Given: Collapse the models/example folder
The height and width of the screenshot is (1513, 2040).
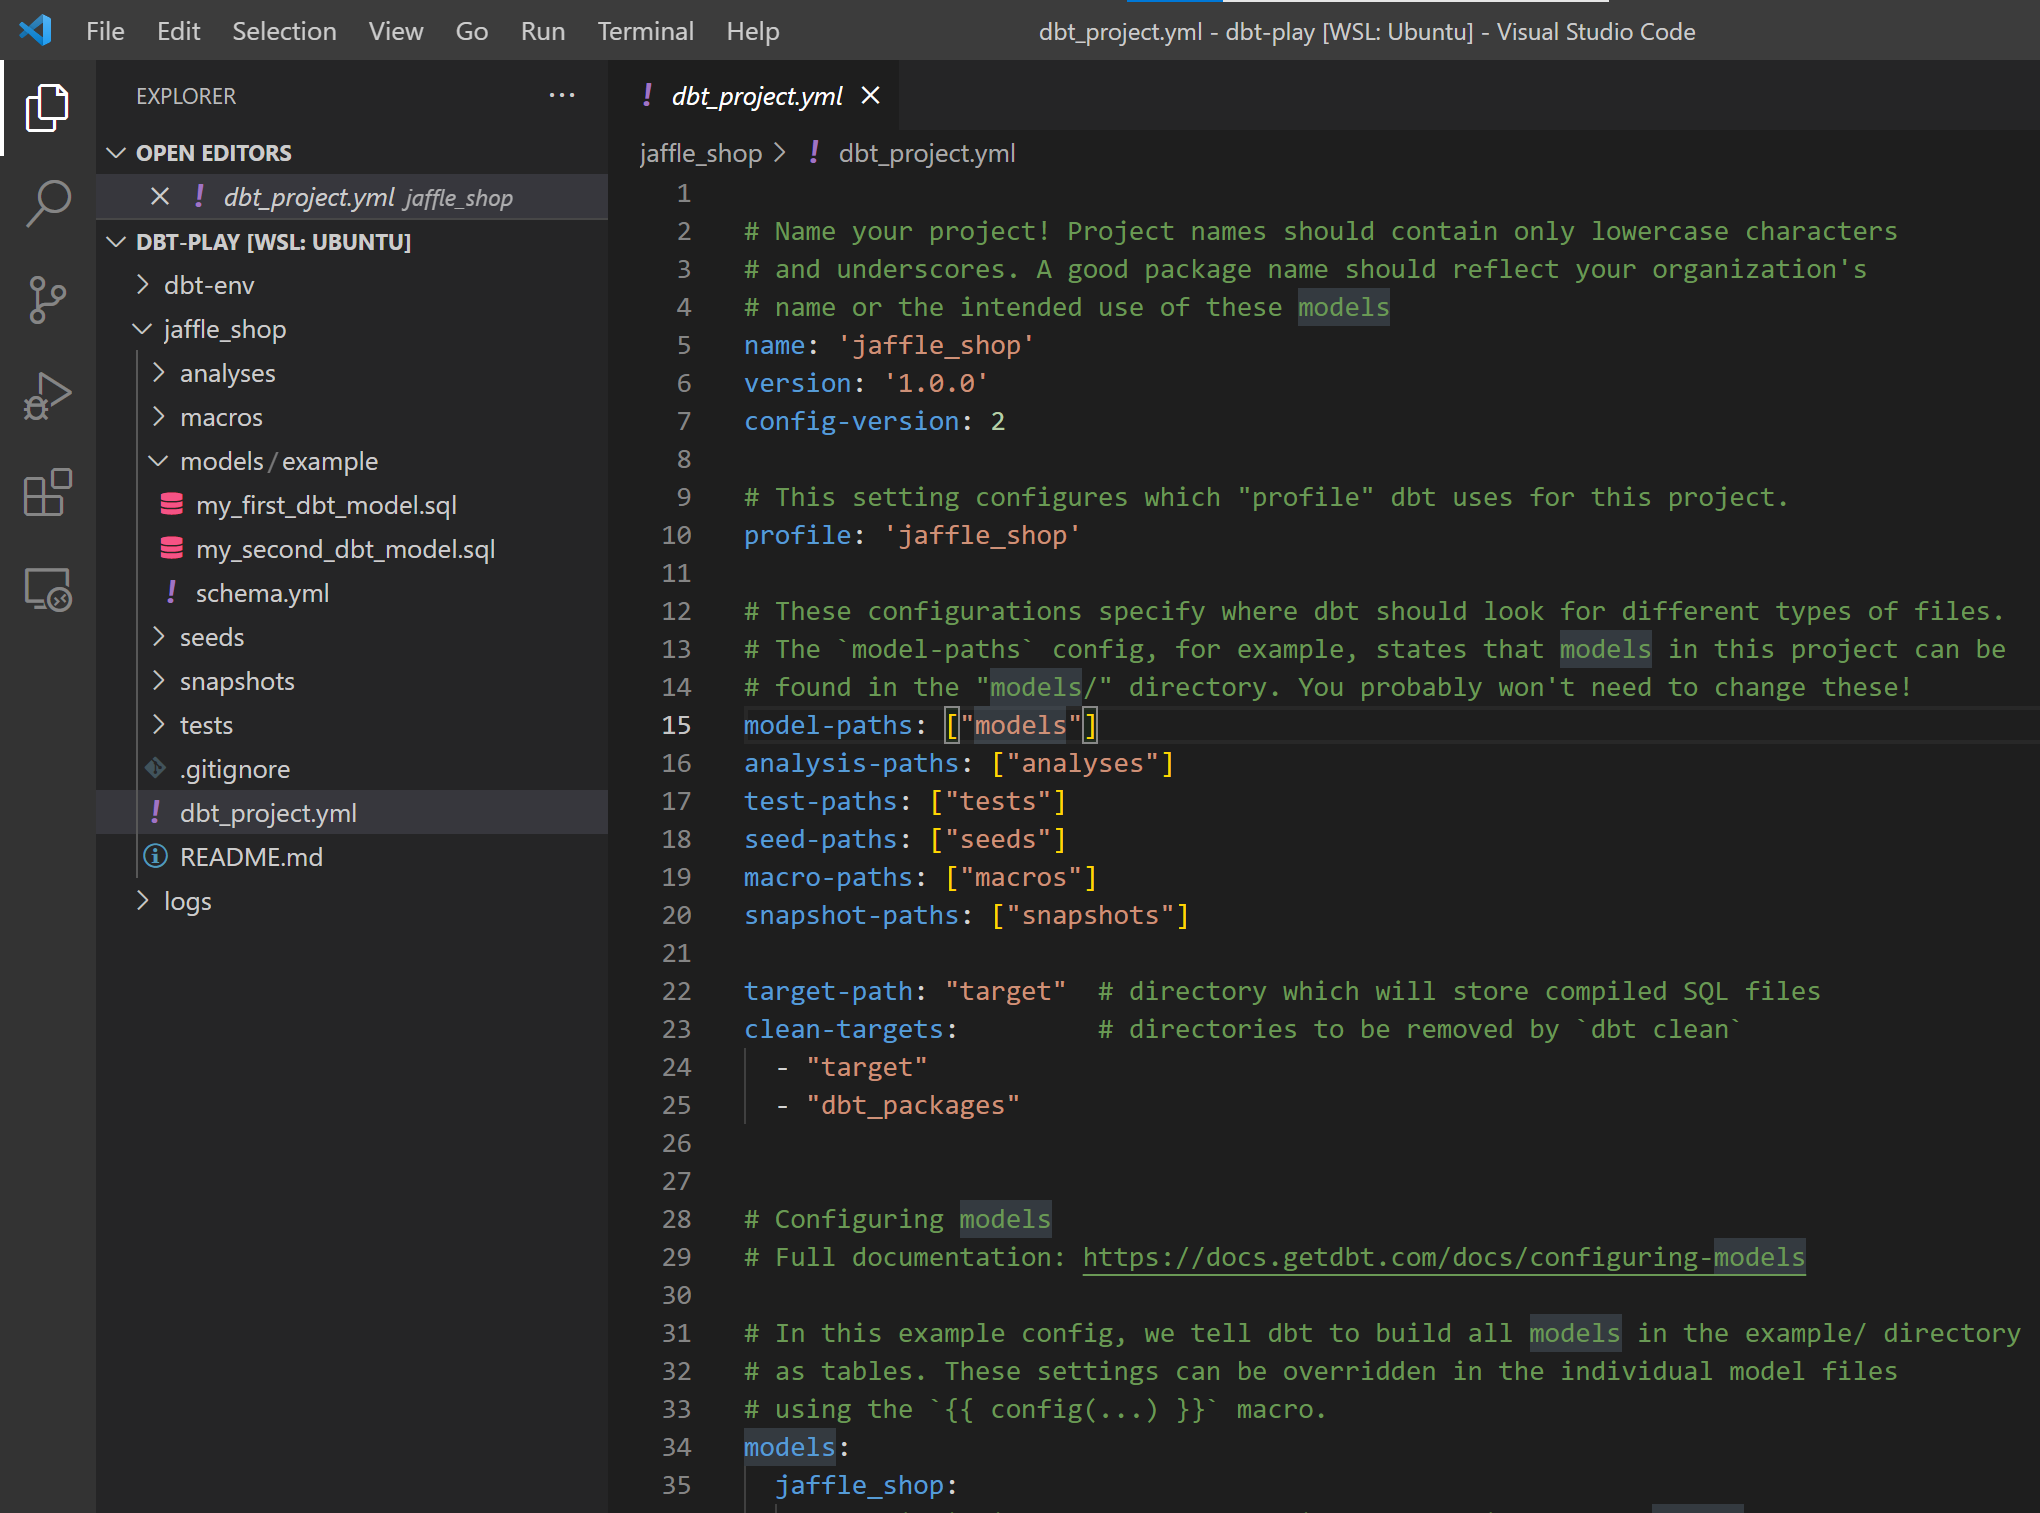Looking at the screenshot, I should 159,461.
